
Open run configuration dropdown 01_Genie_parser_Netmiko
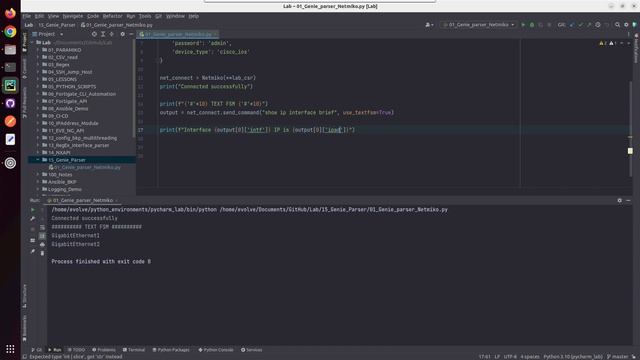[x=478, y=25]
